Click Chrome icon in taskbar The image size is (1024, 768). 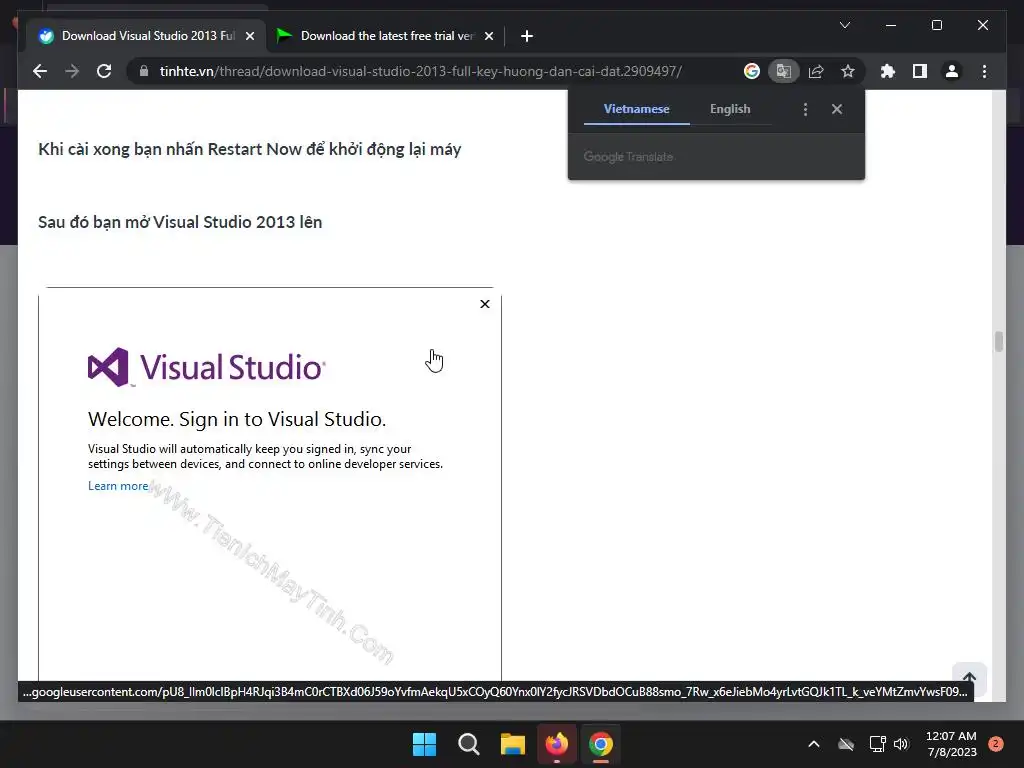(x=601, y=744)
